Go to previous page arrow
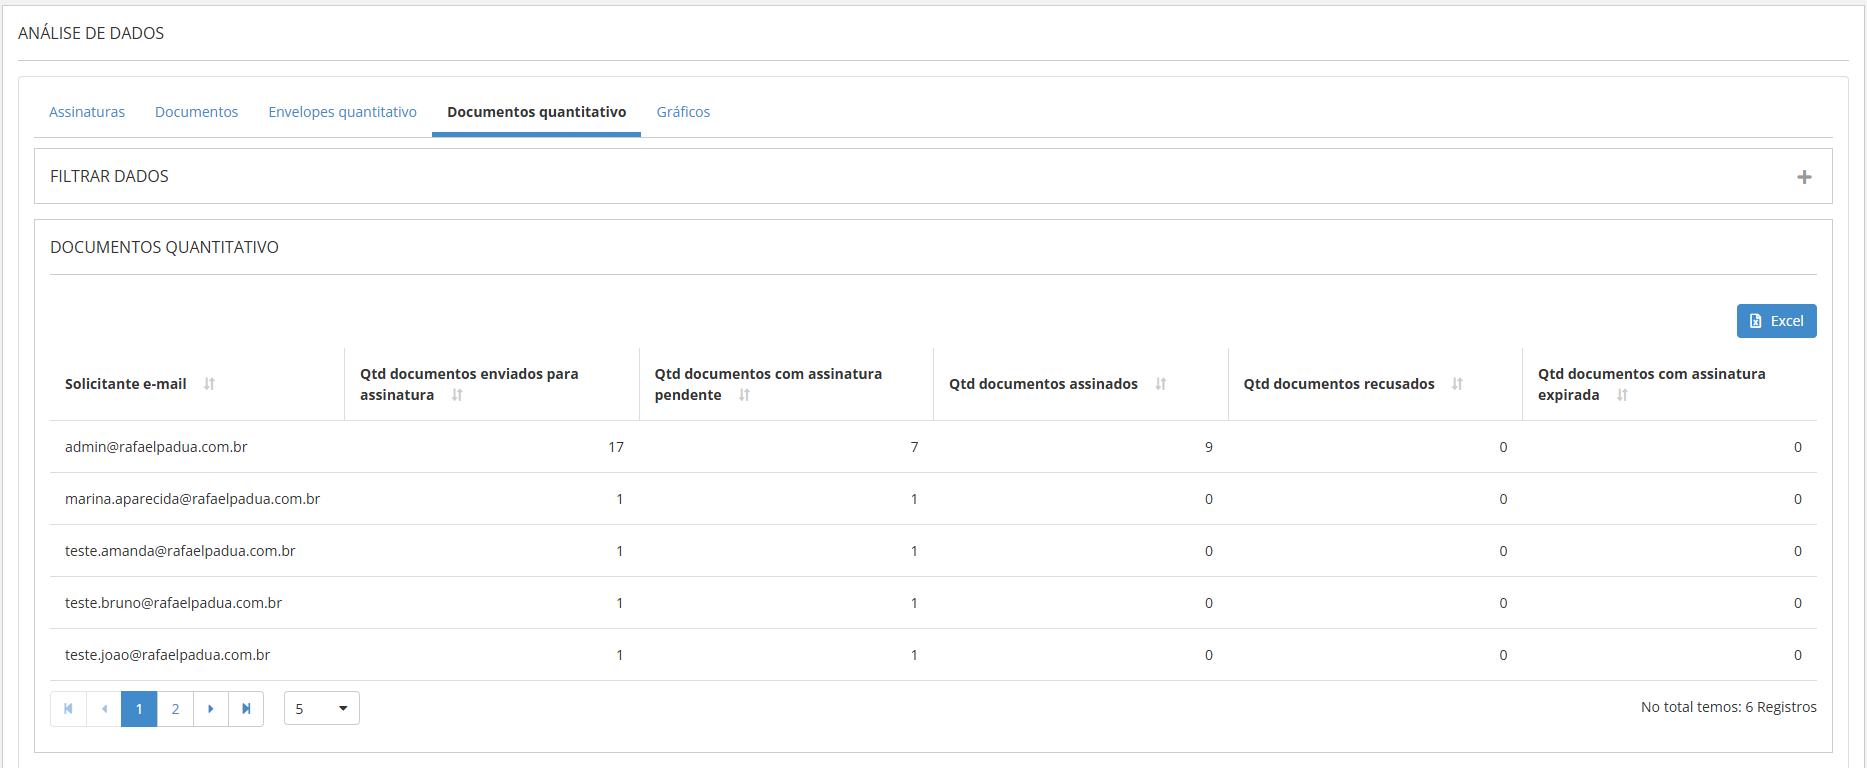This screenshot has height=768, width=1867. [104, 709]
